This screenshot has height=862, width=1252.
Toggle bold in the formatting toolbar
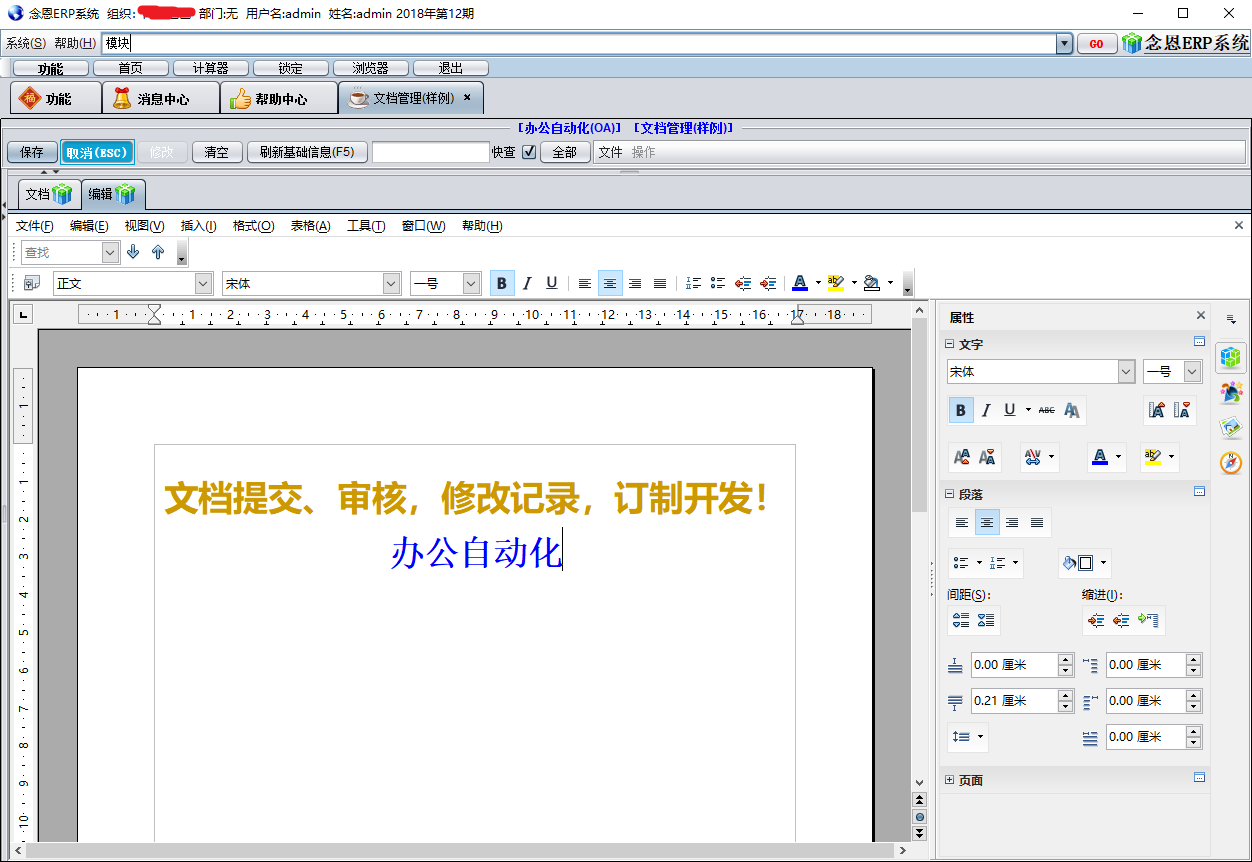(502, 284)
